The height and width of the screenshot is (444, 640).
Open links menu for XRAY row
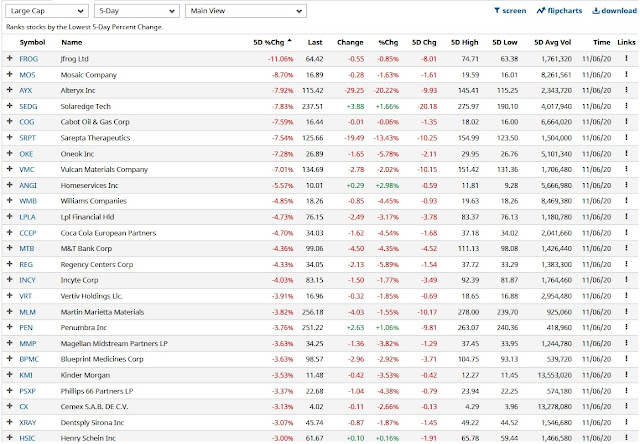coord(626,422)
